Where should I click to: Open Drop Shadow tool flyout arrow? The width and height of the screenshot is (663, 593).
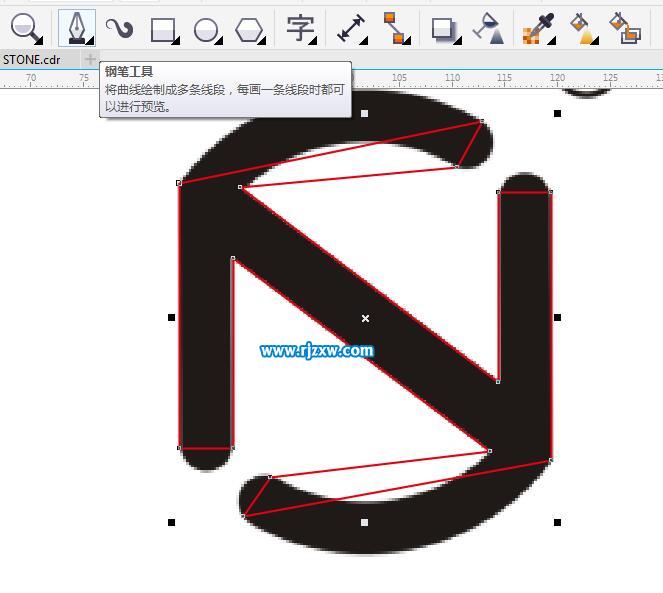458,41
